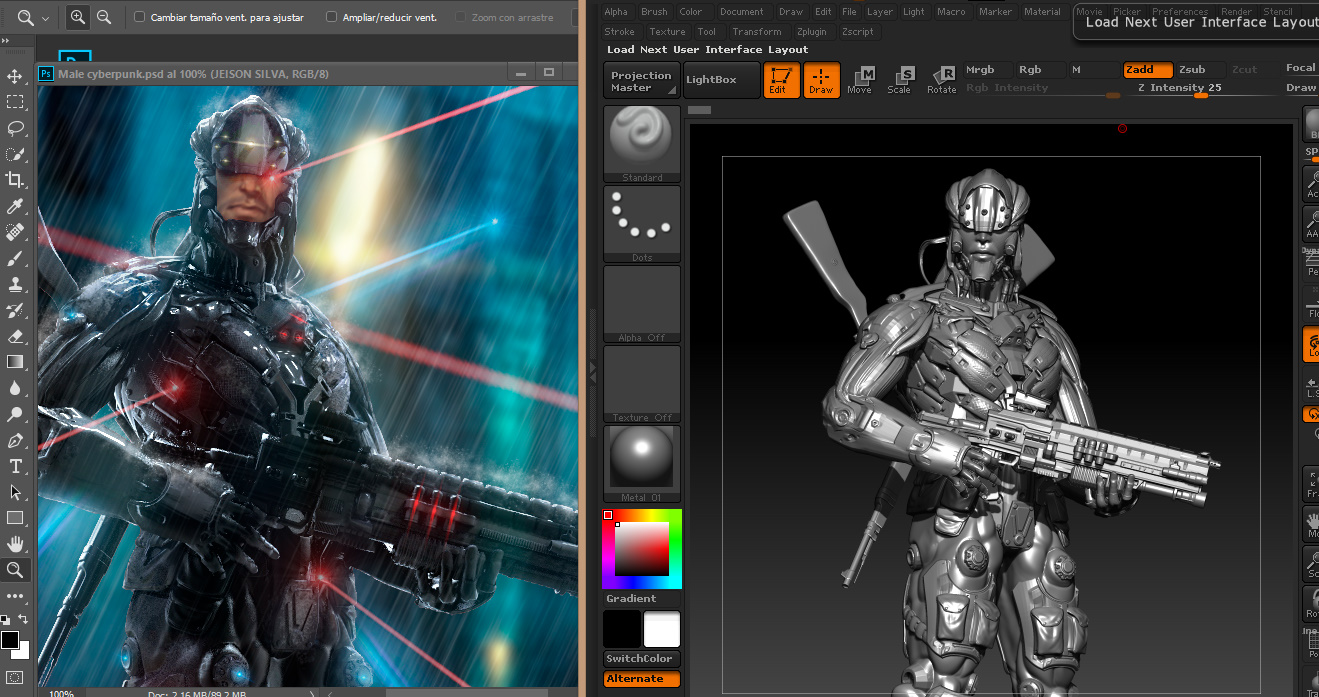This screenshot has width=1319, height=697.
Task: Select the Brush tool in Photoshop
Action: [15, 258]
